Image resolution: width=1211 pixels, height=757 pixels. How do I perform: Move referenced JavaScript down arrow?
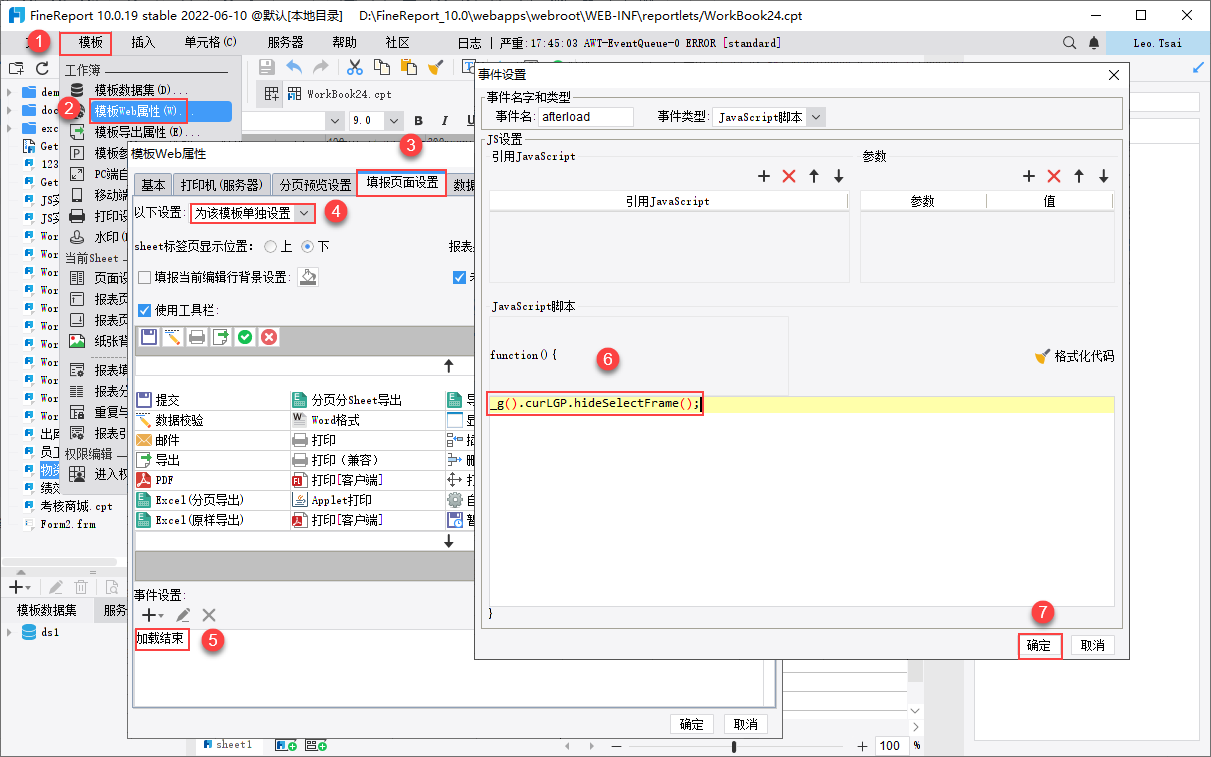(x=839, y=176)
